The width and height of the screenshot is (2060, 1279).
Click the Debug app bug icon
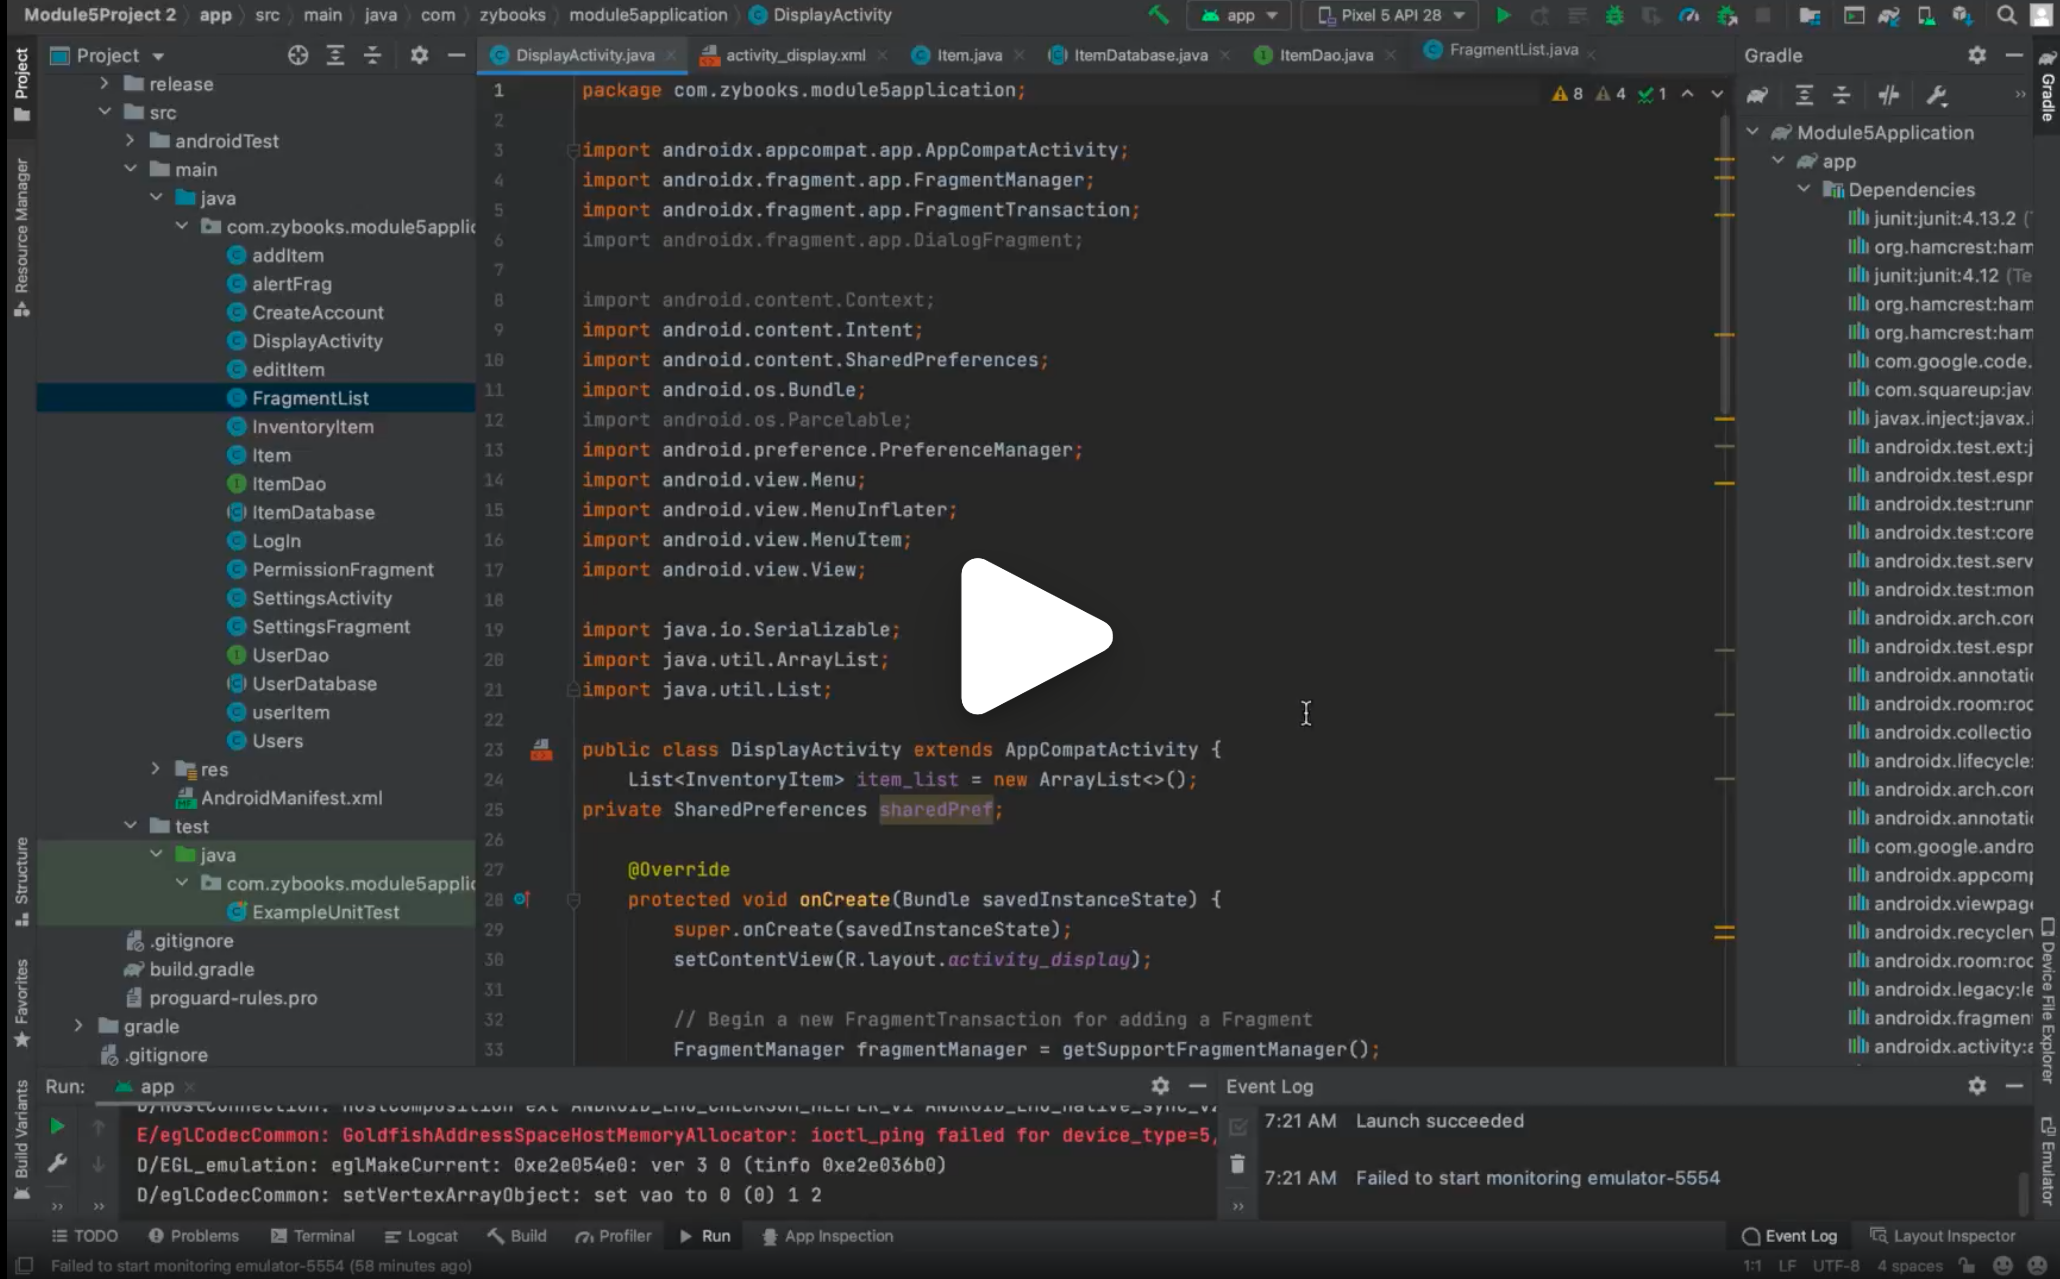pyautogui.click(x=1614, y=15)
